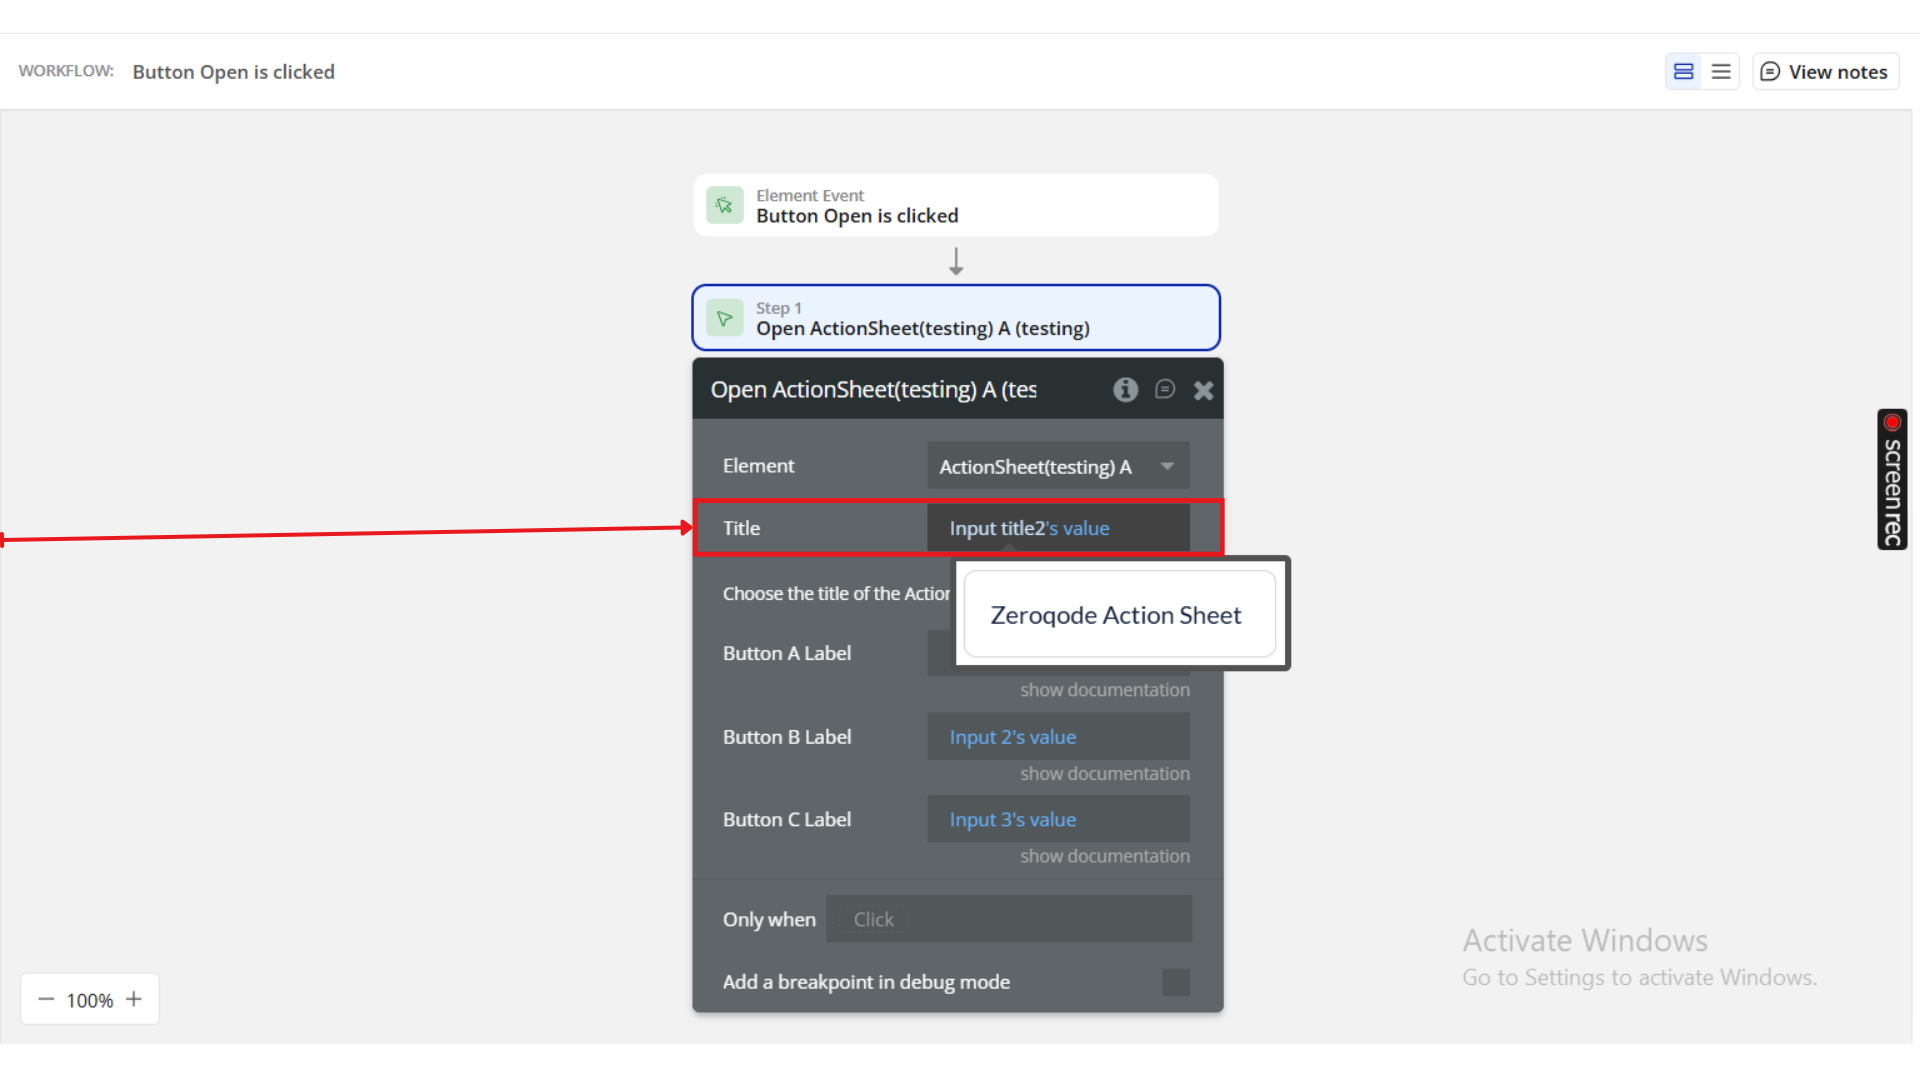Click the Element Event trigger cursor icon

point(724,205)
